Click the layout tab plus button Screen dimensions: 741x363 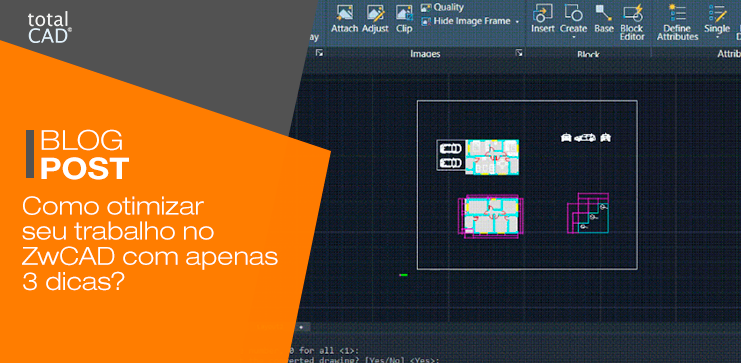click(x=301, y=327)
